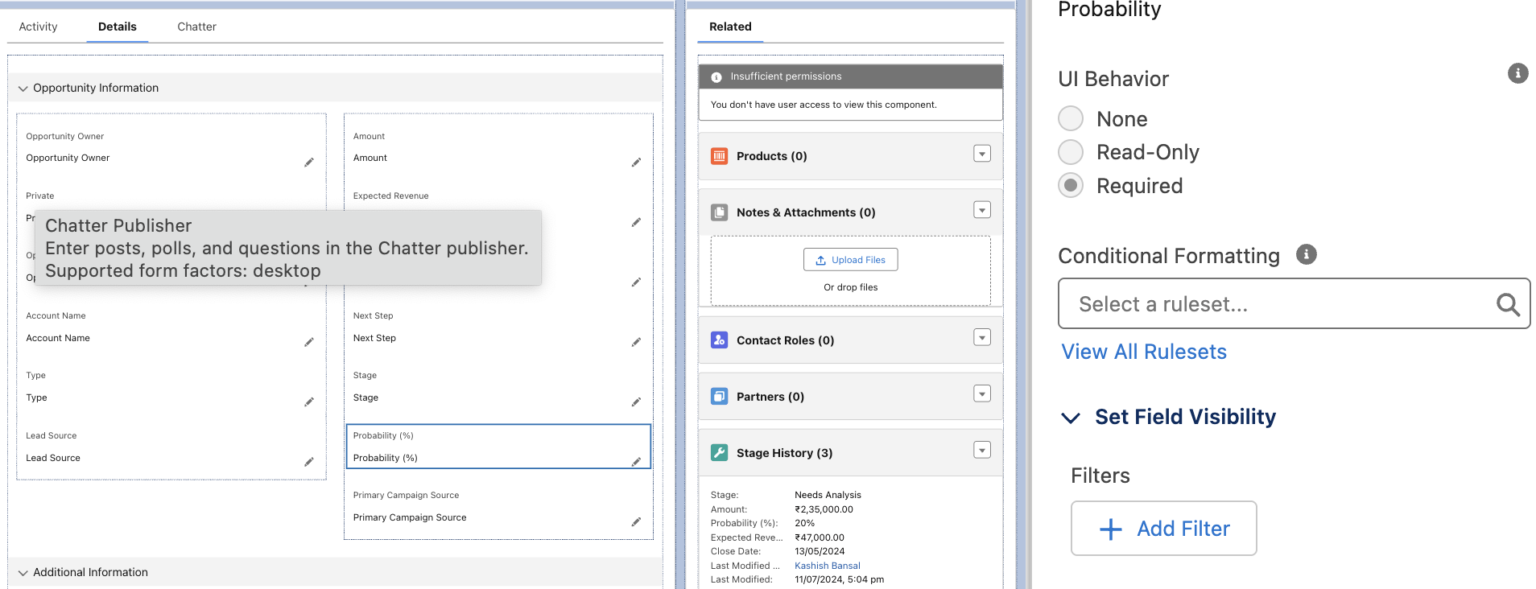Click the Notes & Attachments icon
The height and width of the screenshot is (589, 1536).
tap(719, 212)
